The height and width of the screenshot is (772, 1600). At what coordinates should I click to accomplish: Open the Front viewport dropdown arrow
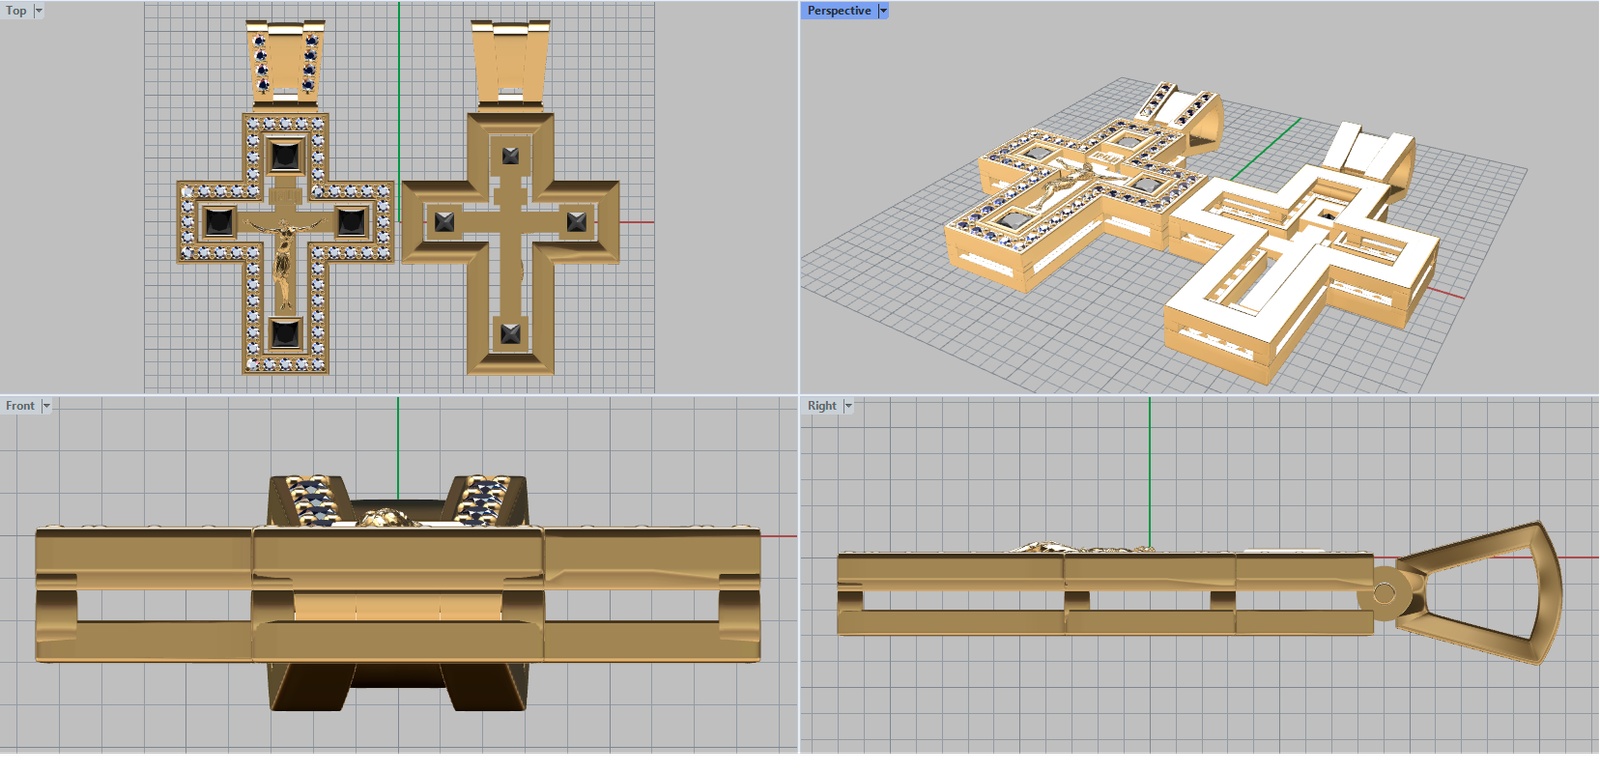coord(46,406)
